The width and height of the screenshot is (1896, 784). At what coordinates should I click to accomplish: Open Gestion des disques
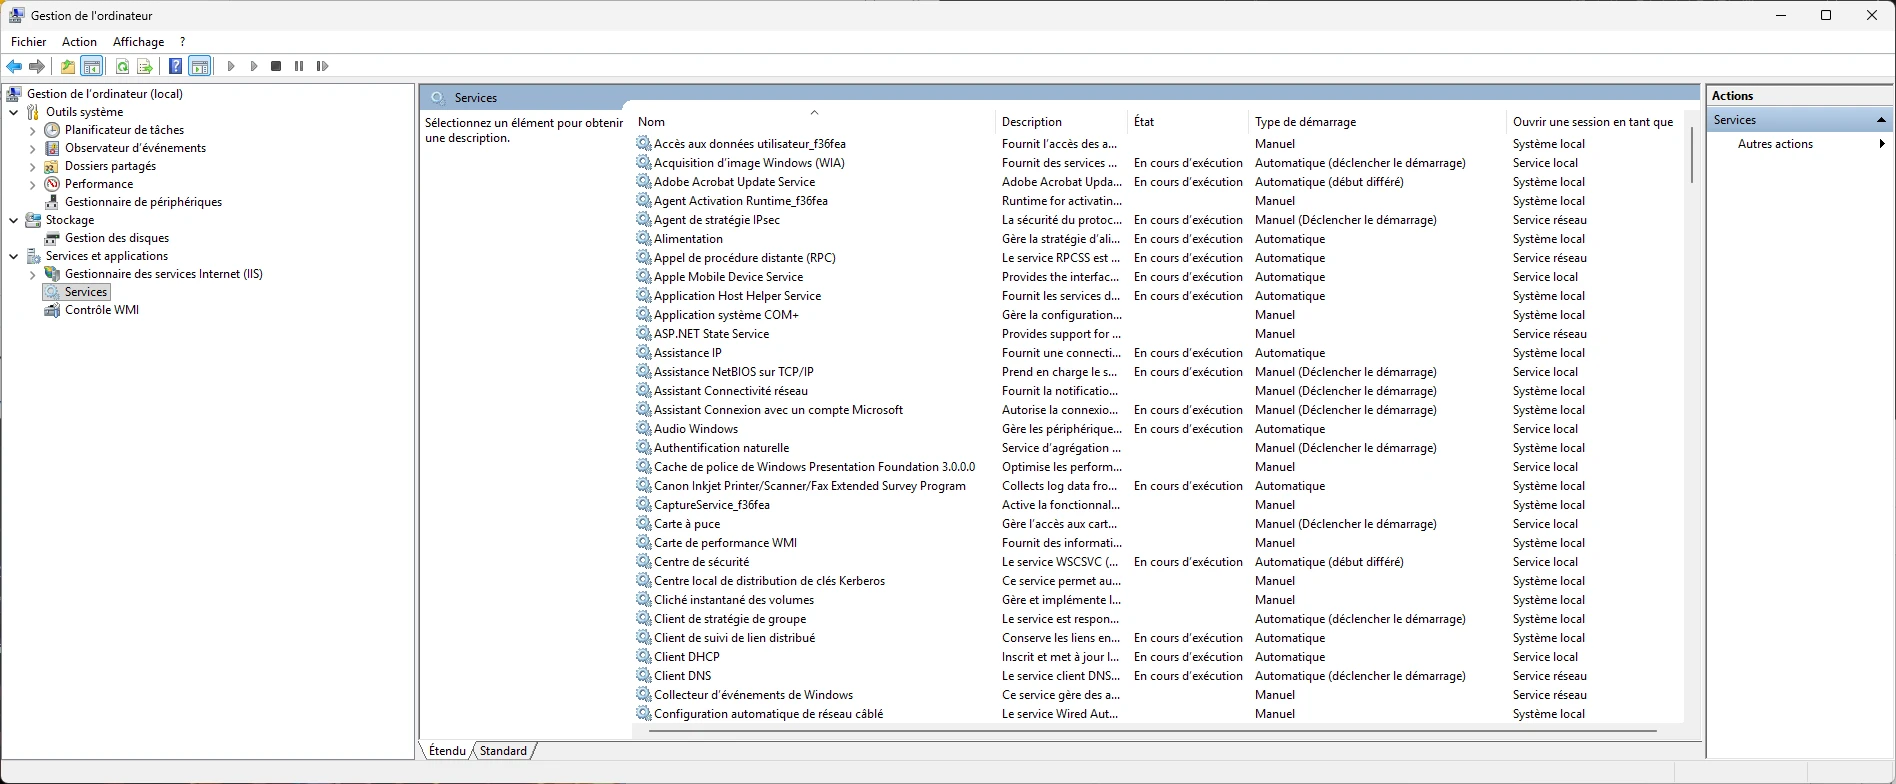(117, 238)
